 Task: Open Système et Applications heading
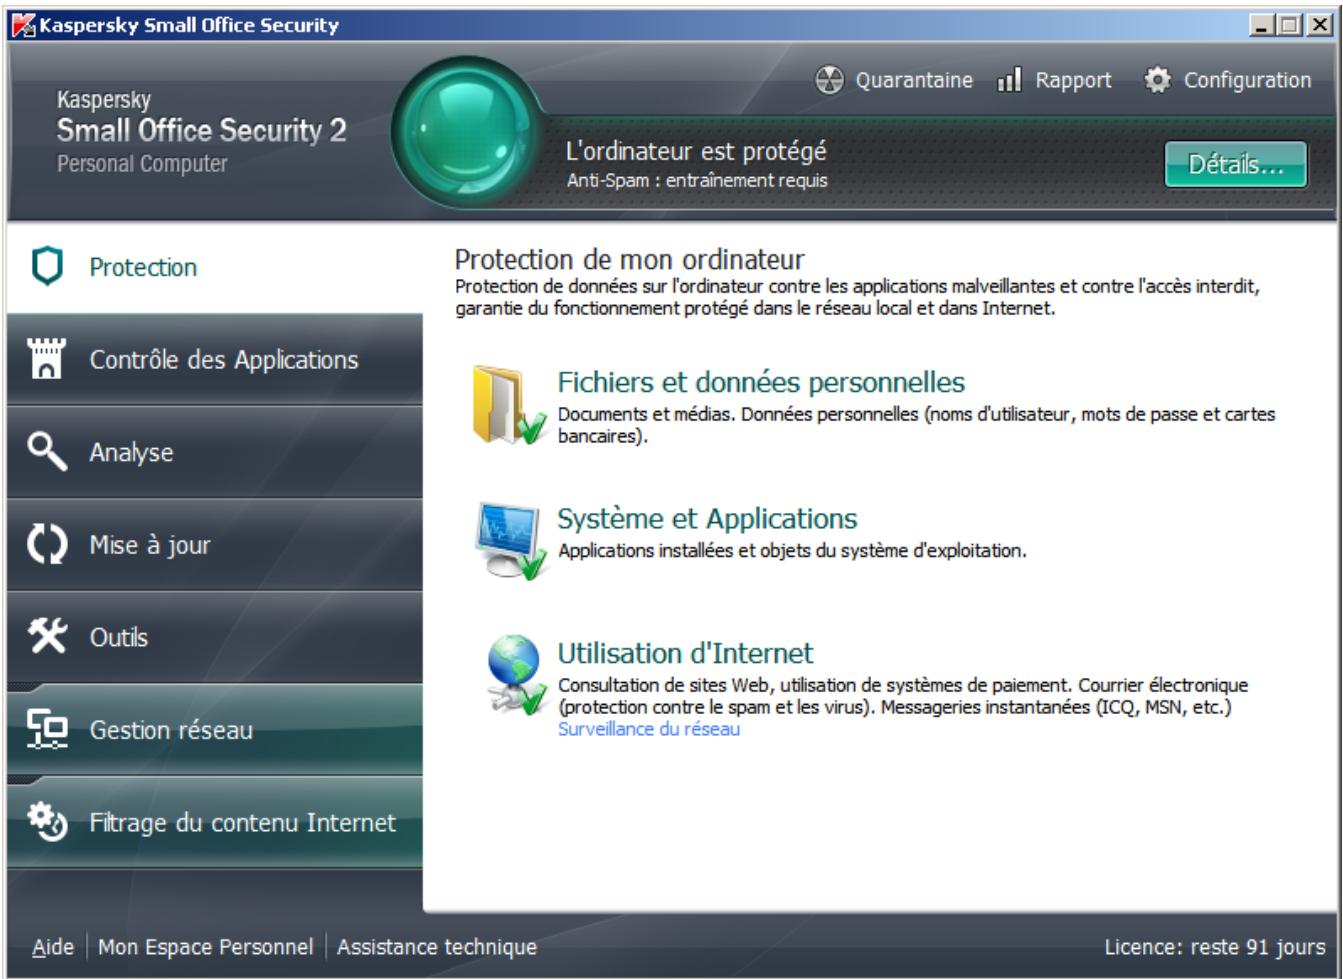(x=707, y=519)
